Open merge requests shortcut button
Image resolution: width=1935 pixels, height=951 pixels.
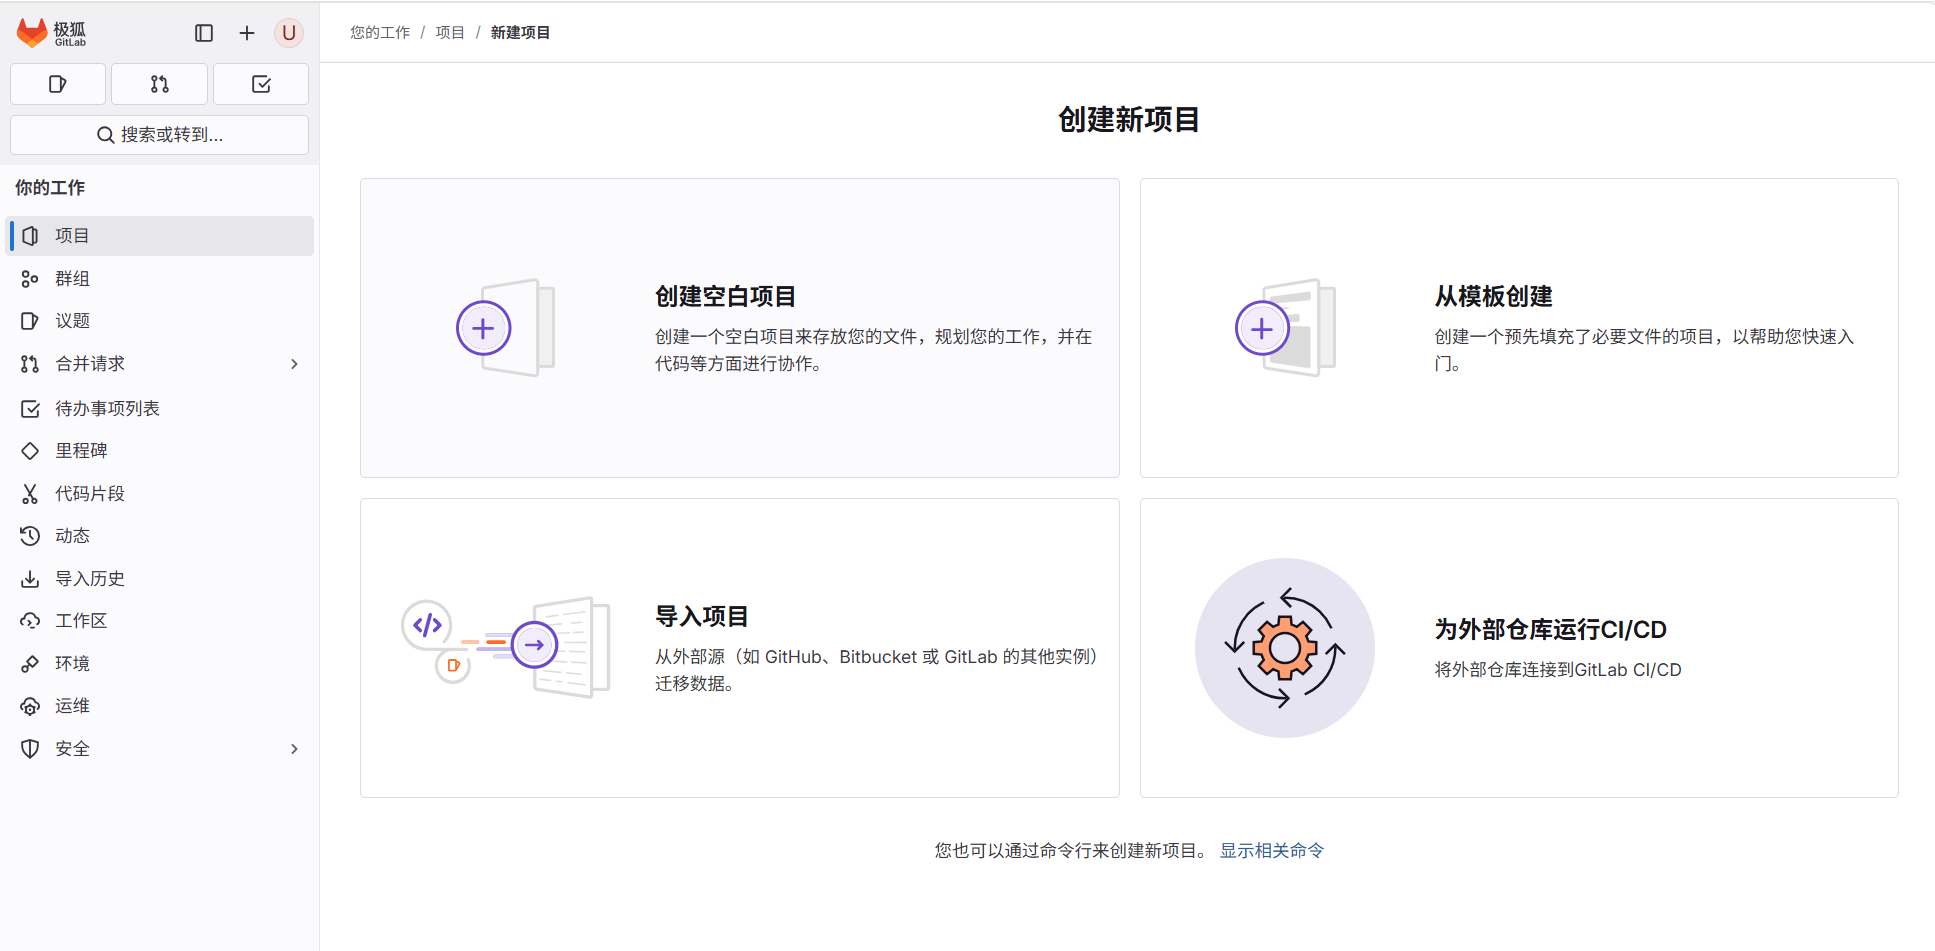pyautogui.click(x=160, y=84)
